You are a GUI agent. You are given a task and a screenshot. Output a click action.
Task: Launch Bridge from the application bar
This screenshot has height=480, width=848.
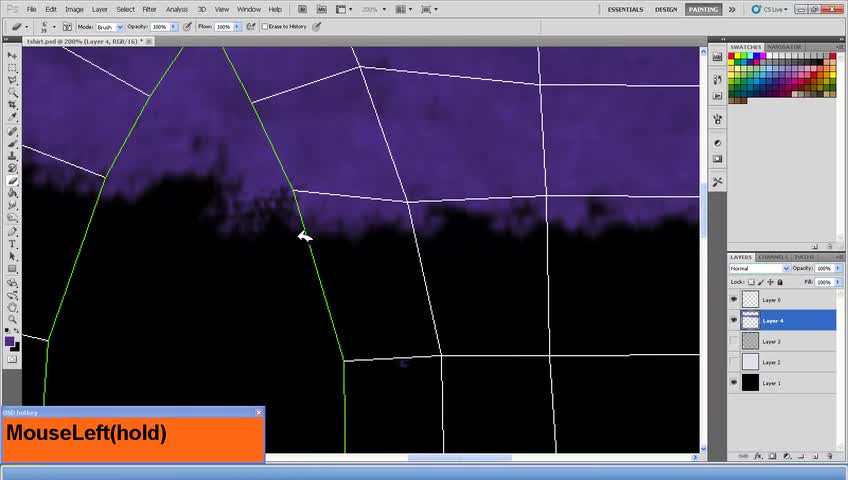coord(302,9)
